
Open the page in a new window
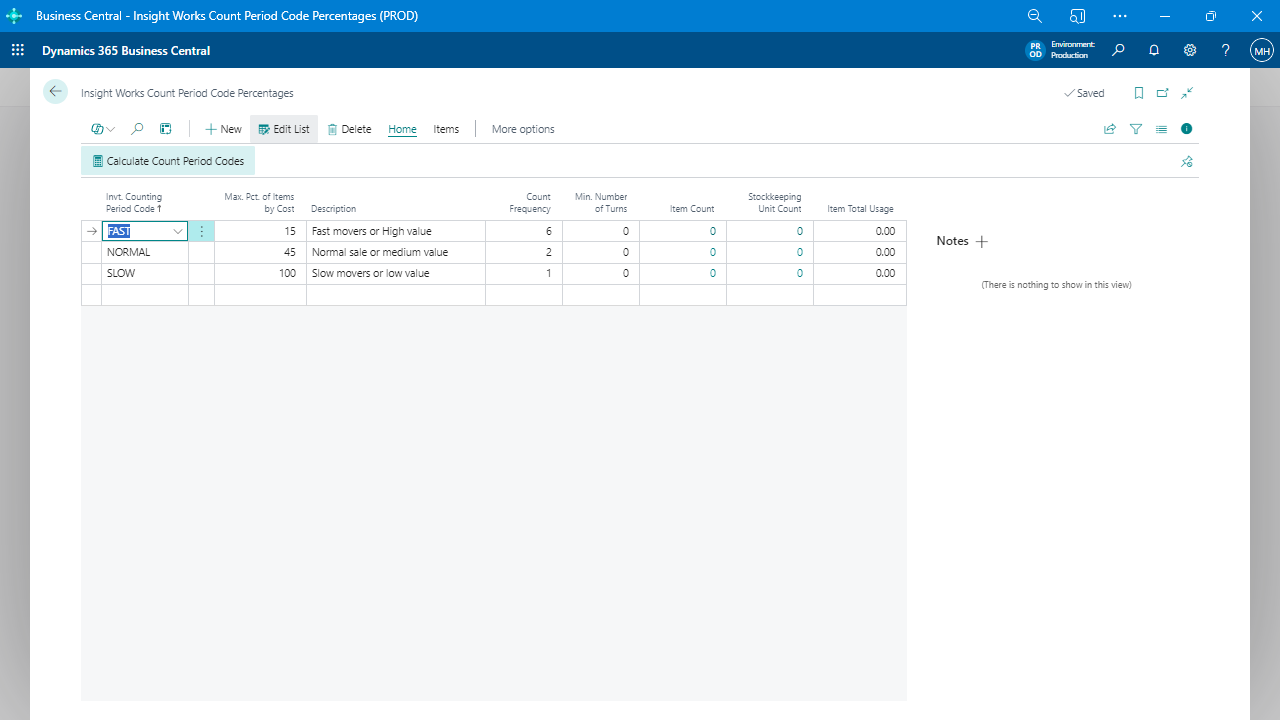pos(1162,92)
